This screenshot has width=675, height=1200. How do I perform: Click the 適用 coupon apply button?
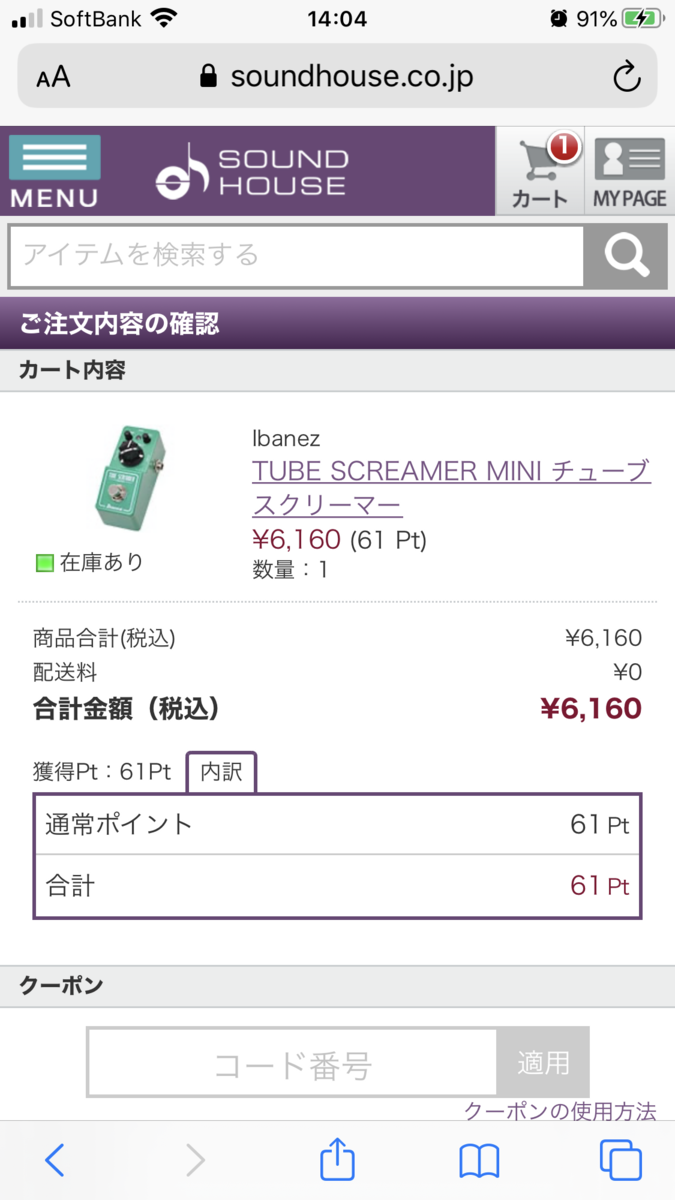point(543,1062)
